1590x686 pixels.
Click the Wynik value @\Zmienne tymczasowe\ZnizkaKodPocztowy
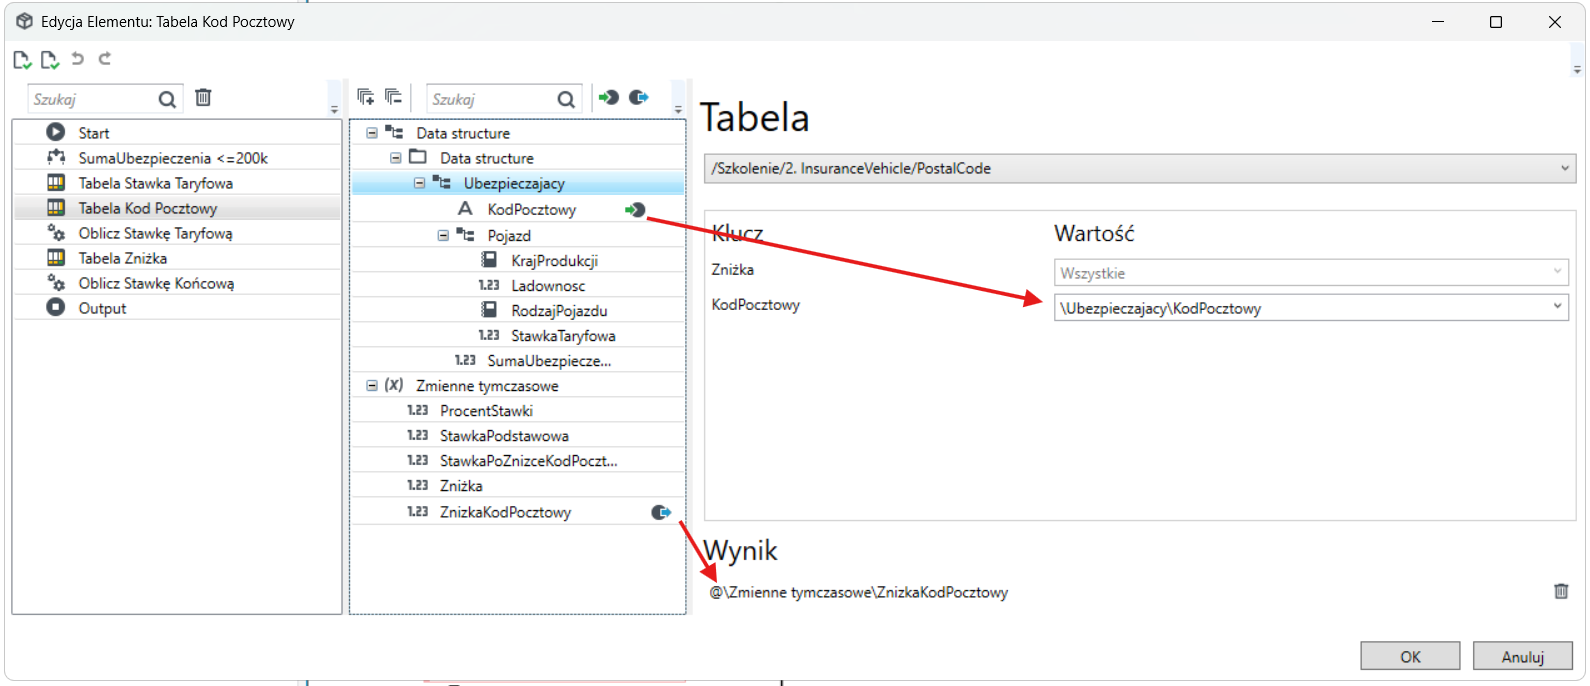[x=859, y=592]
